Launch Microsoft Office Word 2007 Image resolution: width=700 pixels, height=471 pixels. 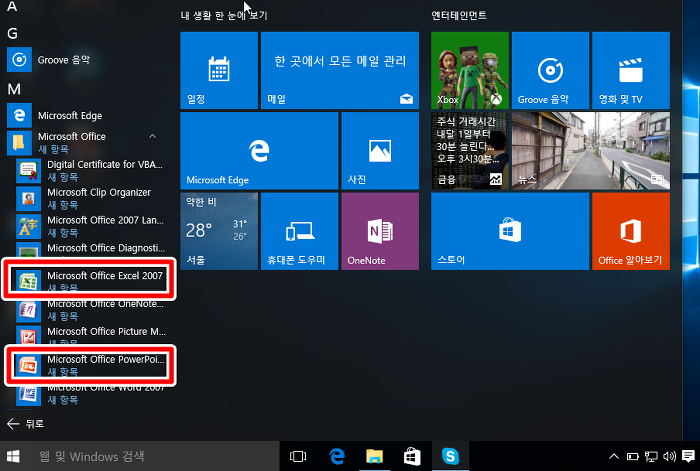click(91, 395)
